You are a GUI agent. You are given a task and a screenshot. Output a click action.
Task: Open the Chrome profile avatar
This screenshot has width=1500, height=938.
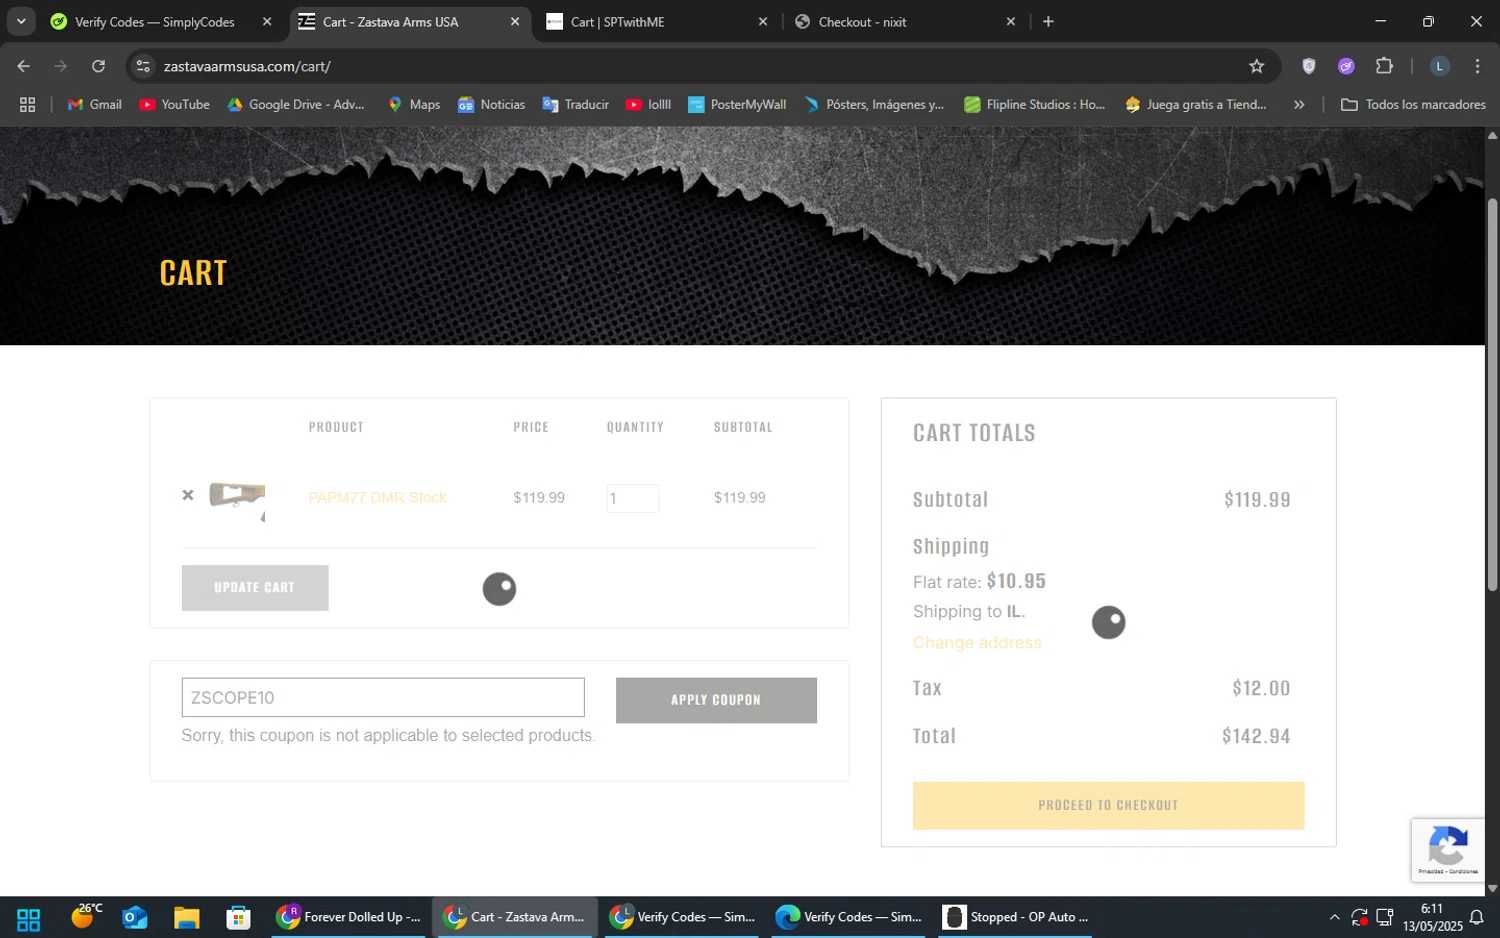[1440, 66]
